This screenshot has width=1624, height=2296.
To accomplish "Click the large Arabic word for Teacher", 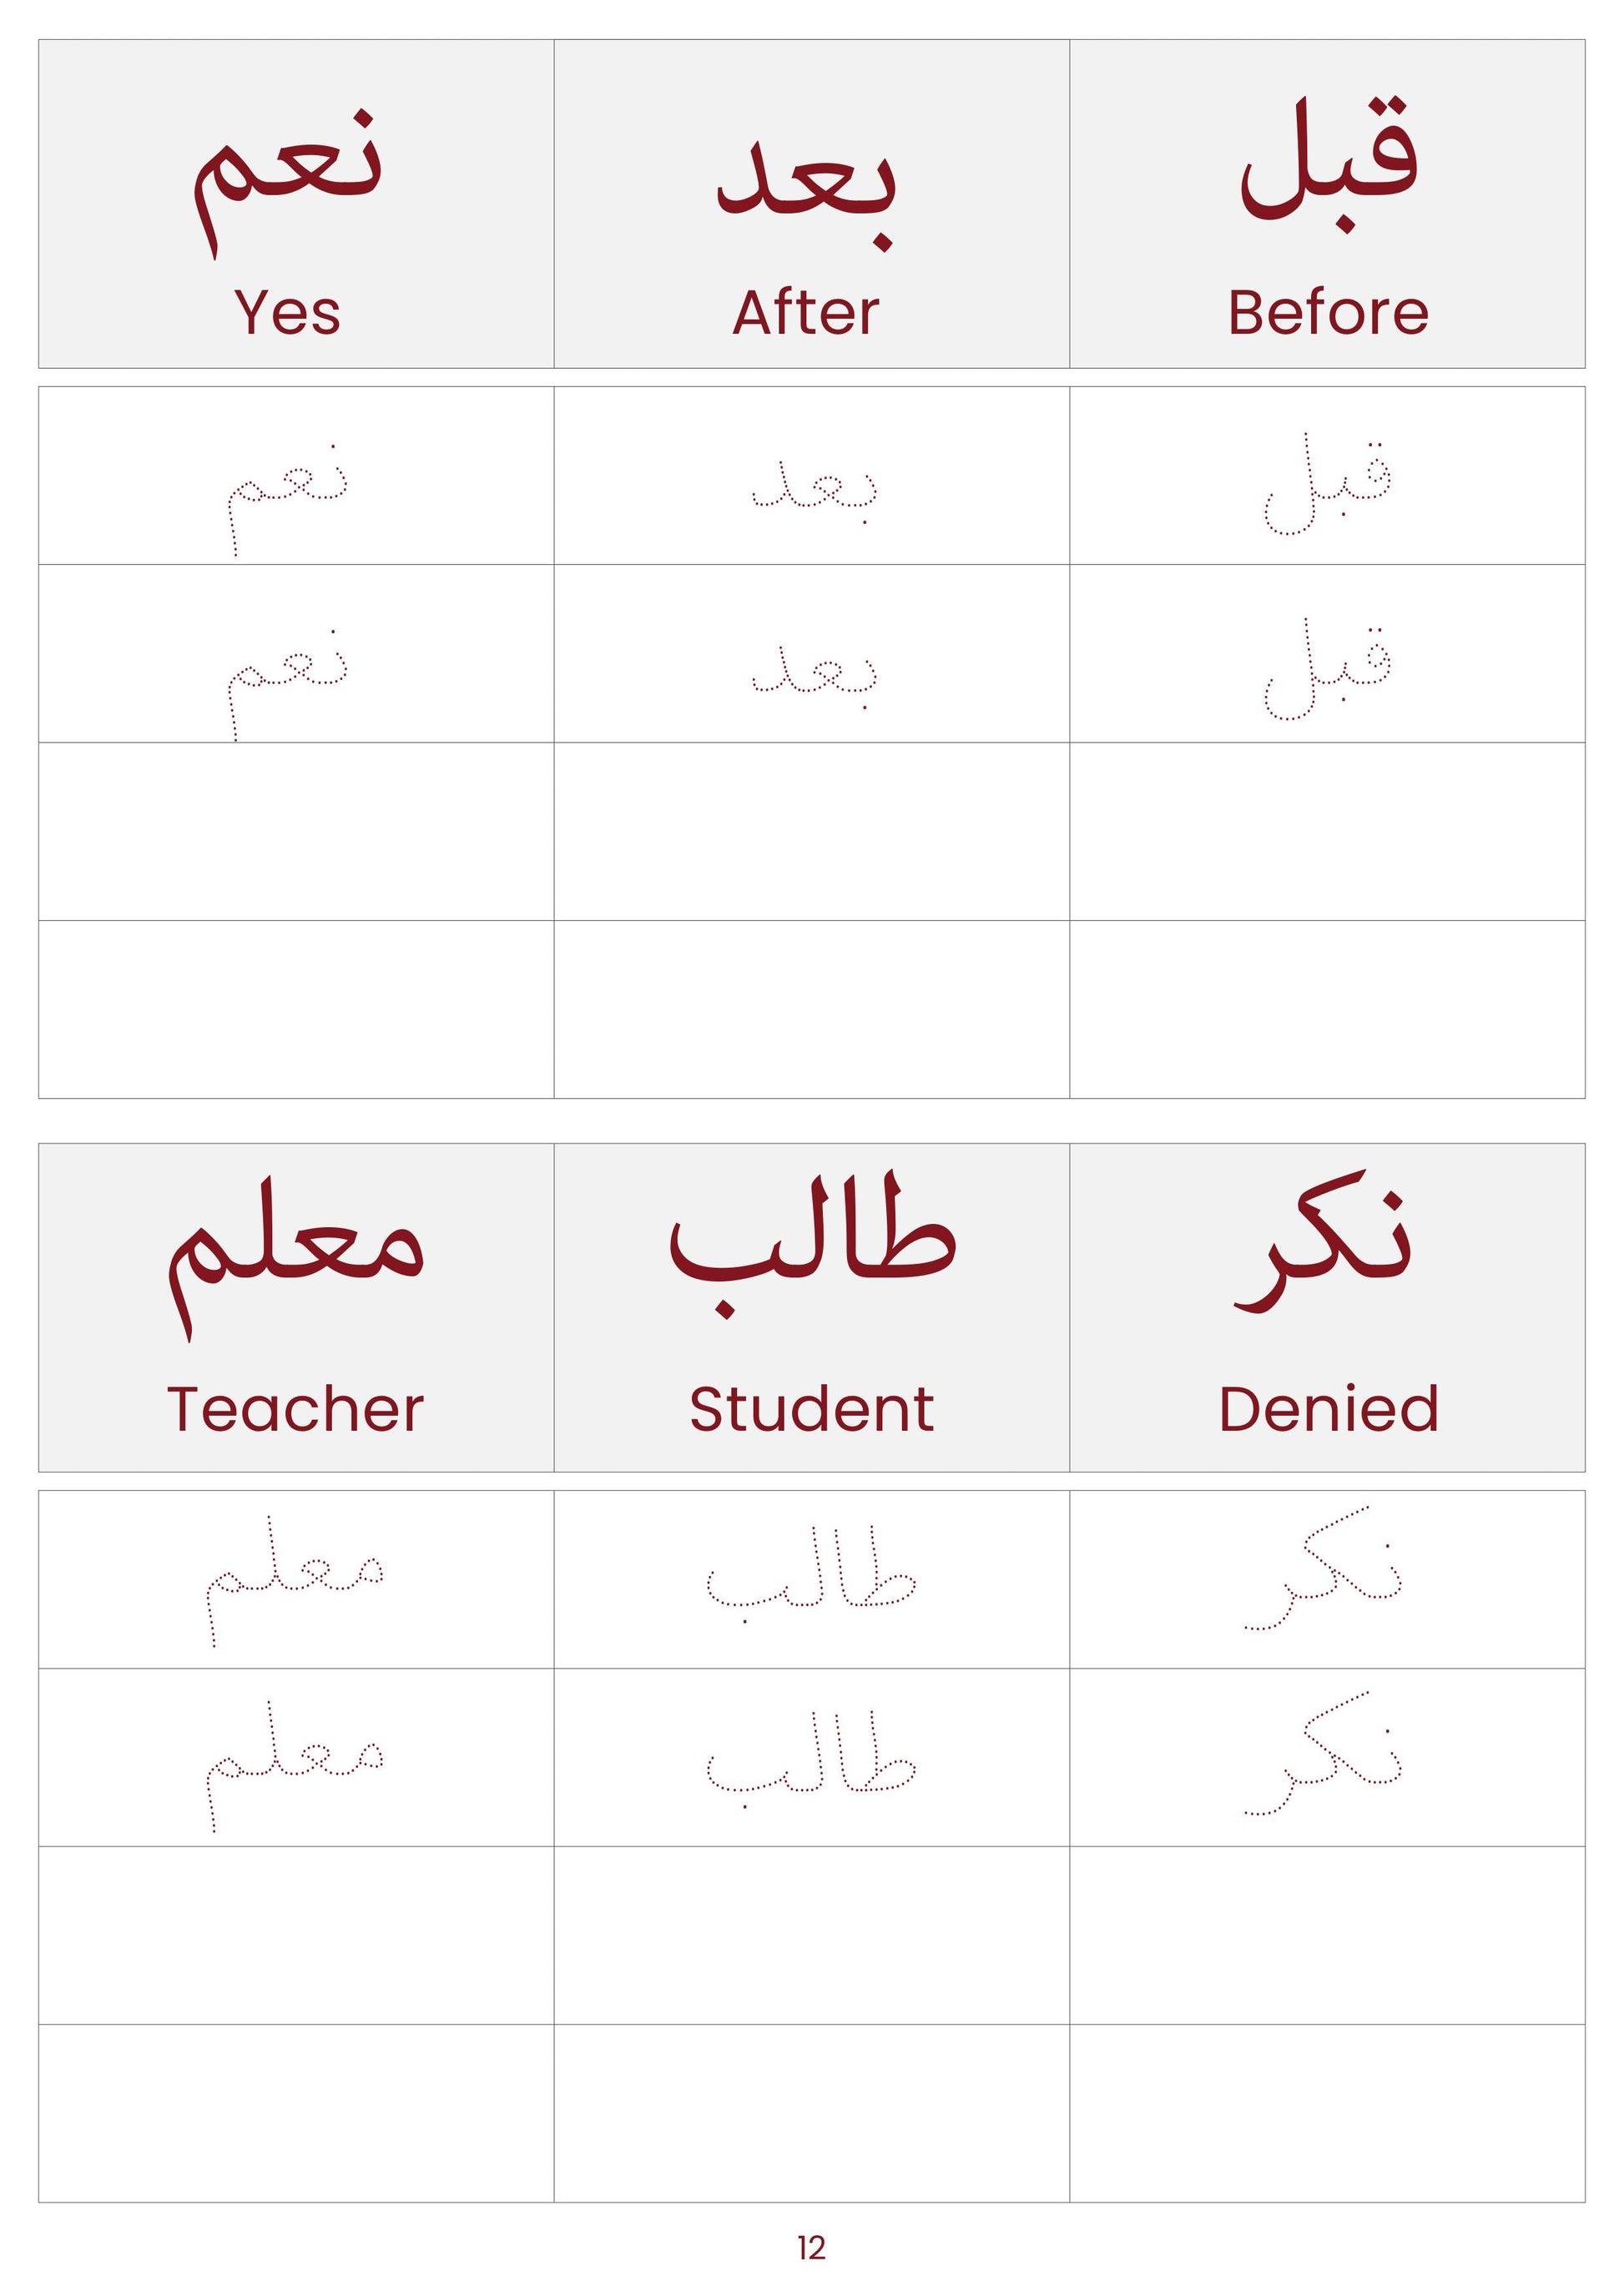I will 295,1258.
